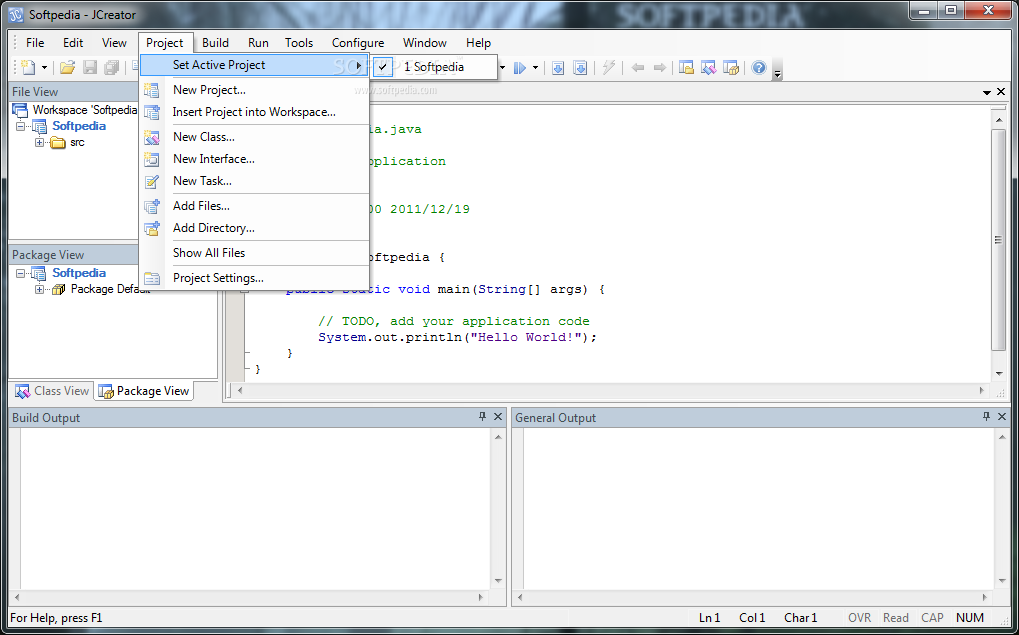
Task: Open the New file dropdown arrow
Action: click(44, 68)
